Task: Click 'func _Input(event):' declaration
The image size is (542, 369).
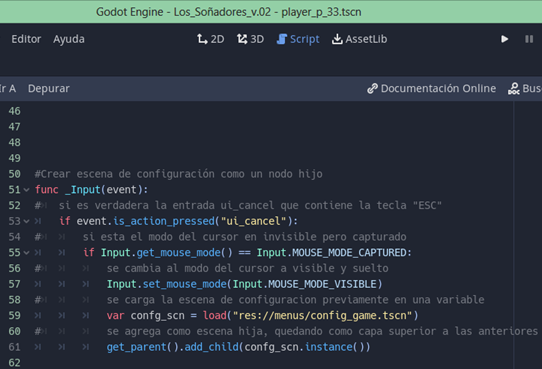Action: (x=91, y=190)
